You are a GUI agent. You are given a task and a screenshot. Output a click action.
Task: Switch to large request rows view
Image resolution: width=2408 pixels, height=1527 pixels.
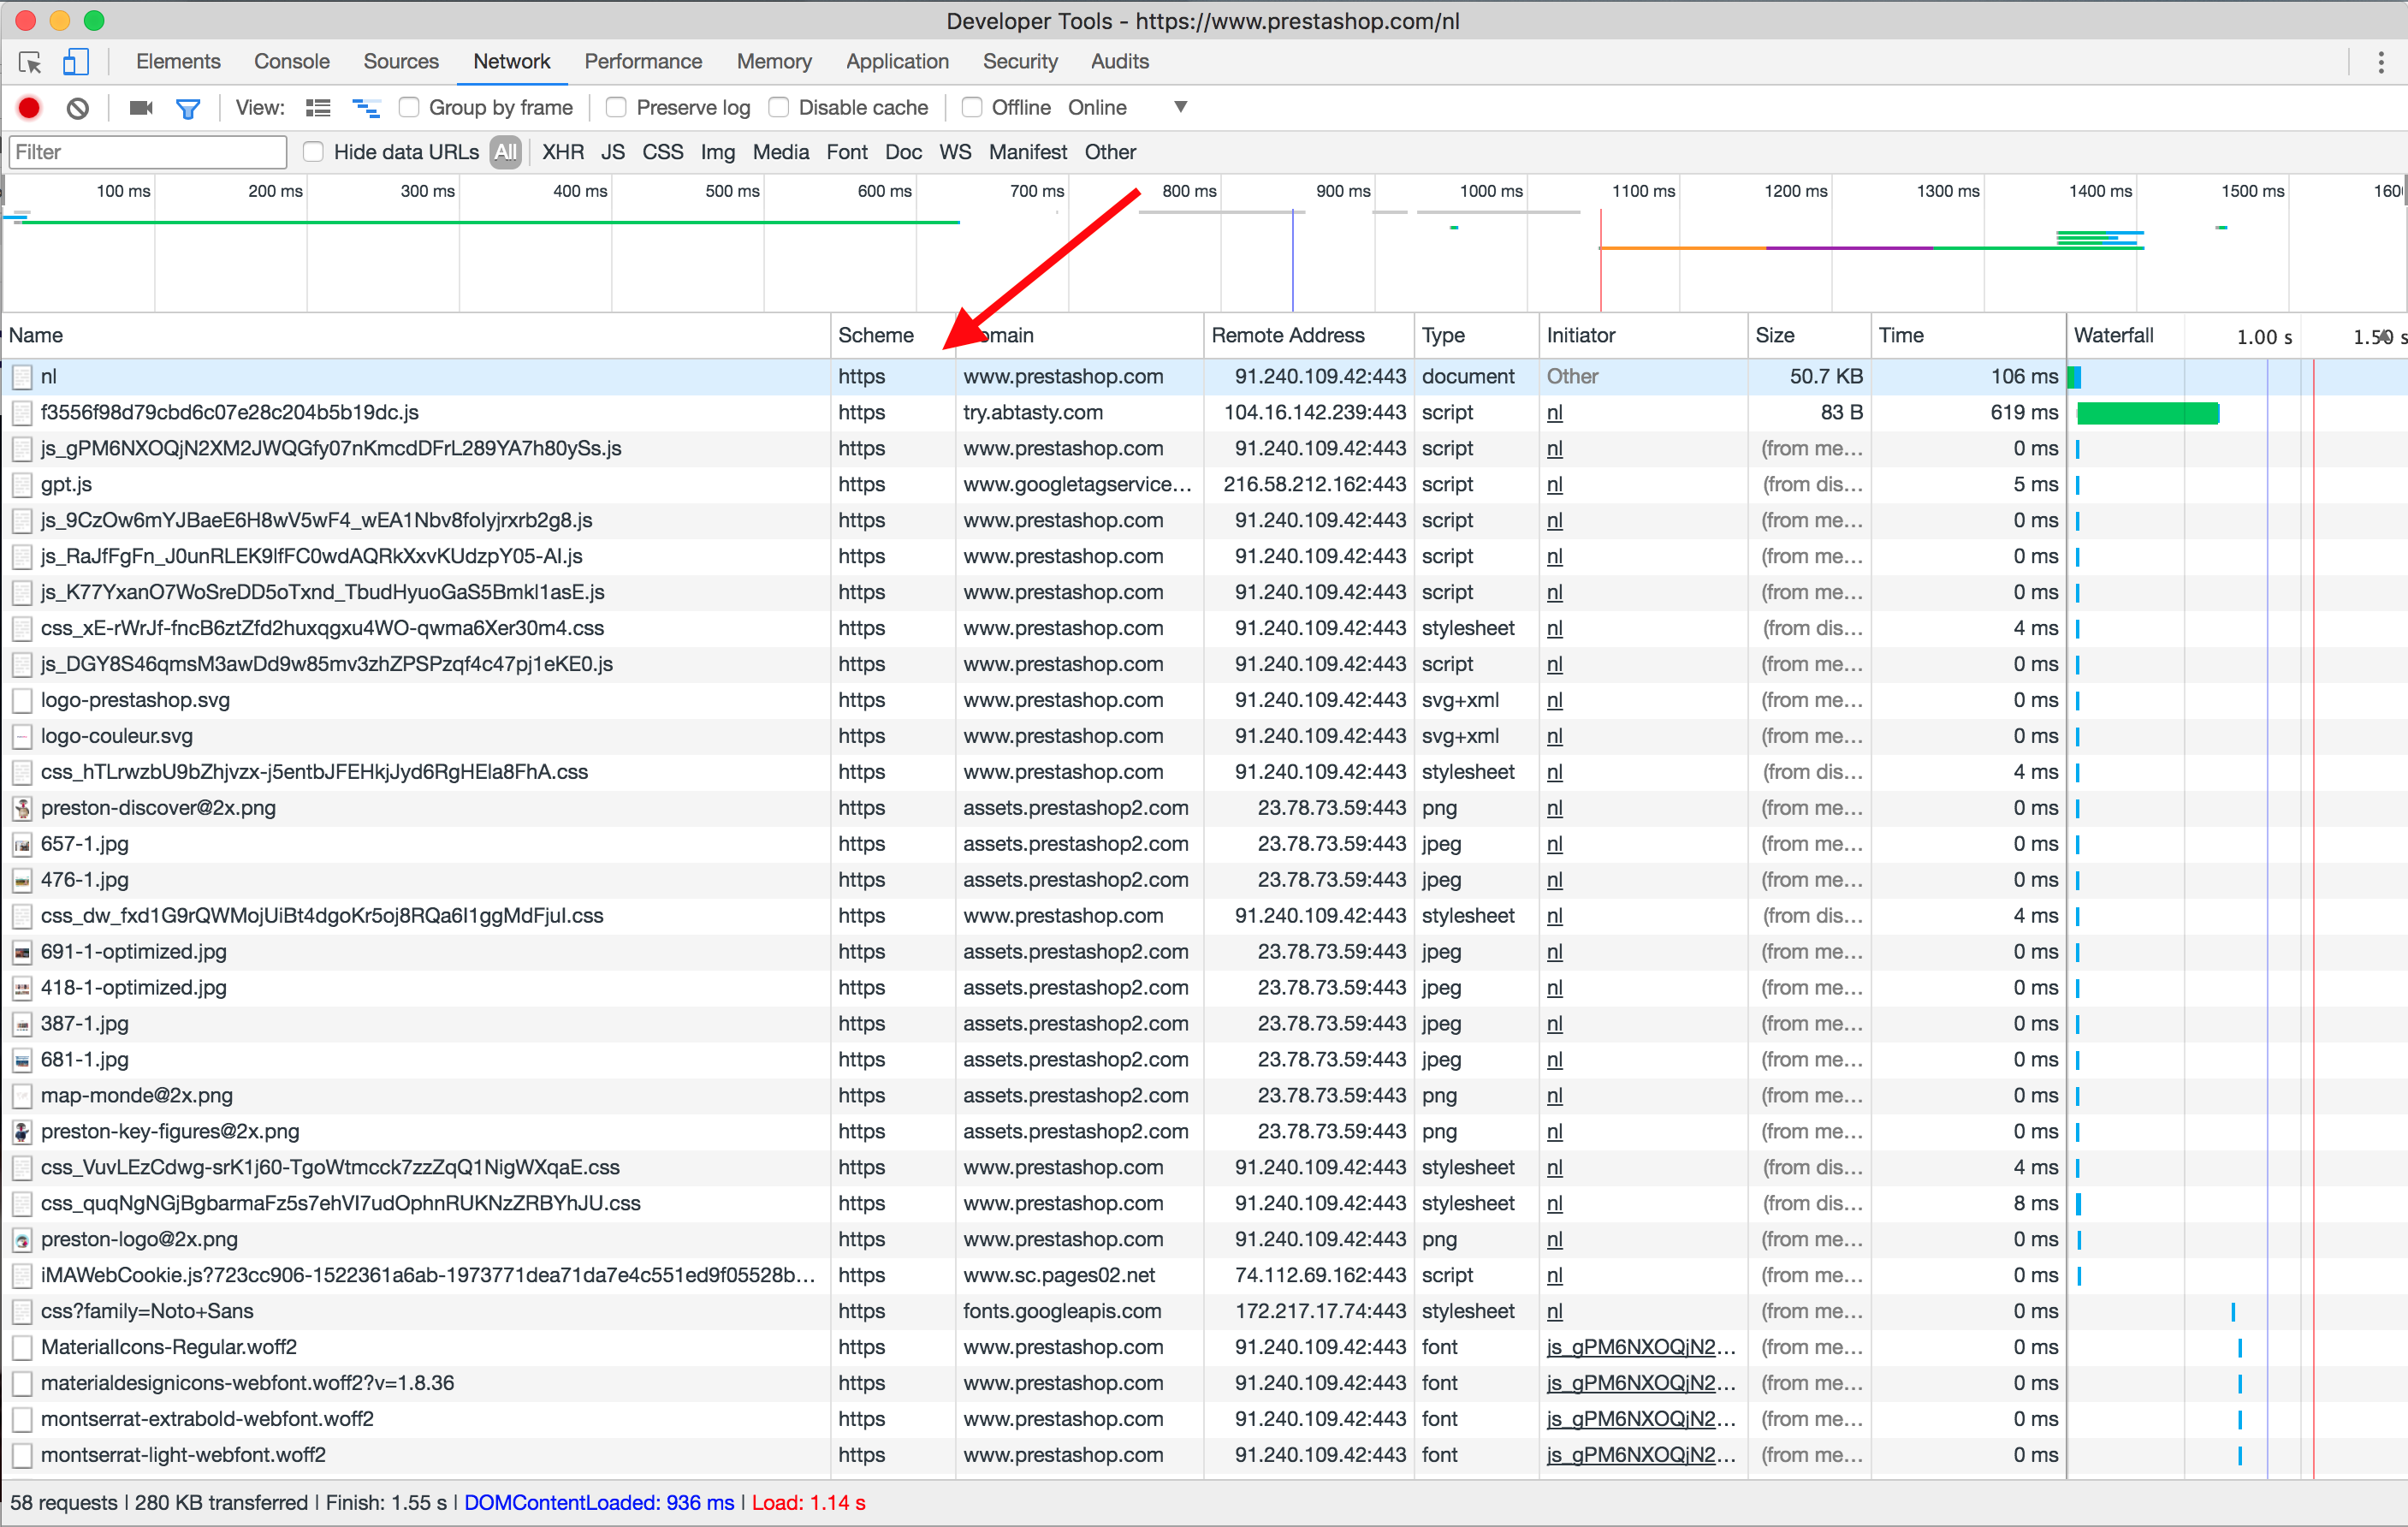pos(318,108)
